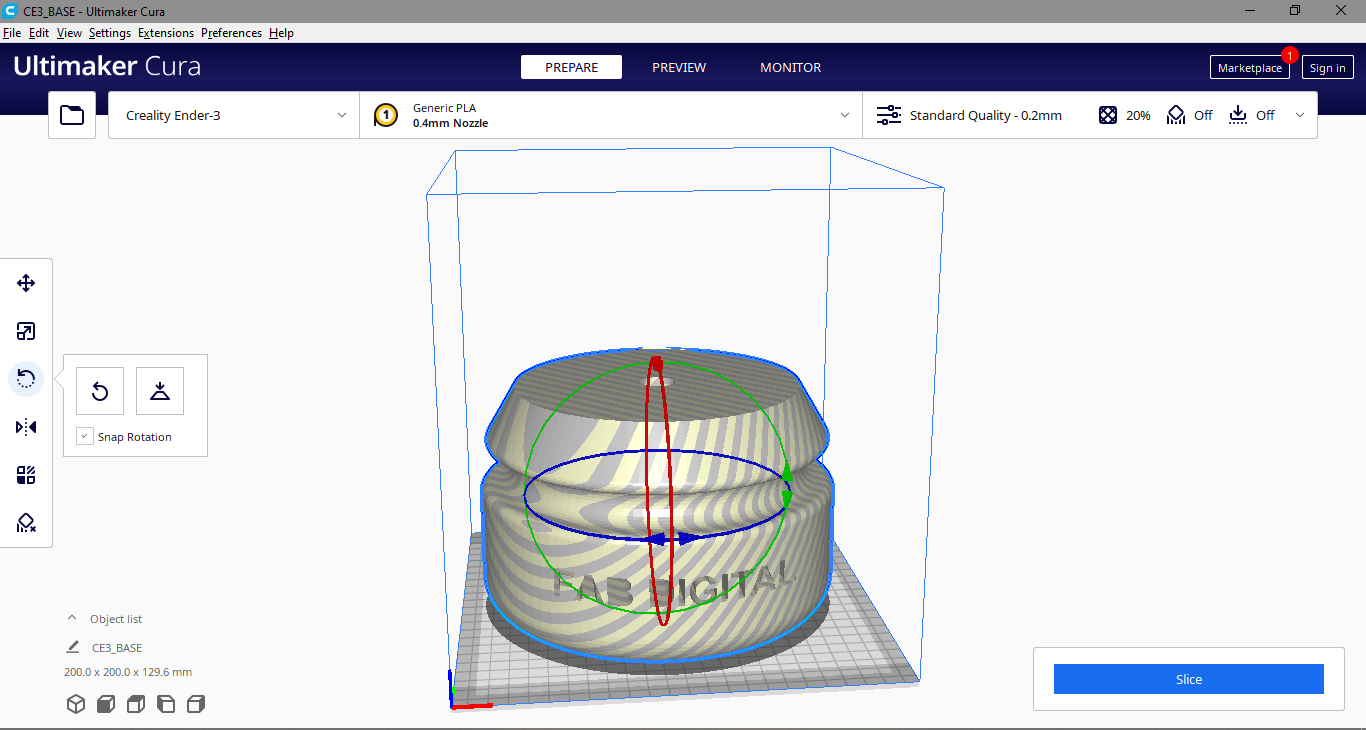This screenshot has height=730, width=1366.
Task: Switch to the MONITOR stage tab
Action: [791, 67]
